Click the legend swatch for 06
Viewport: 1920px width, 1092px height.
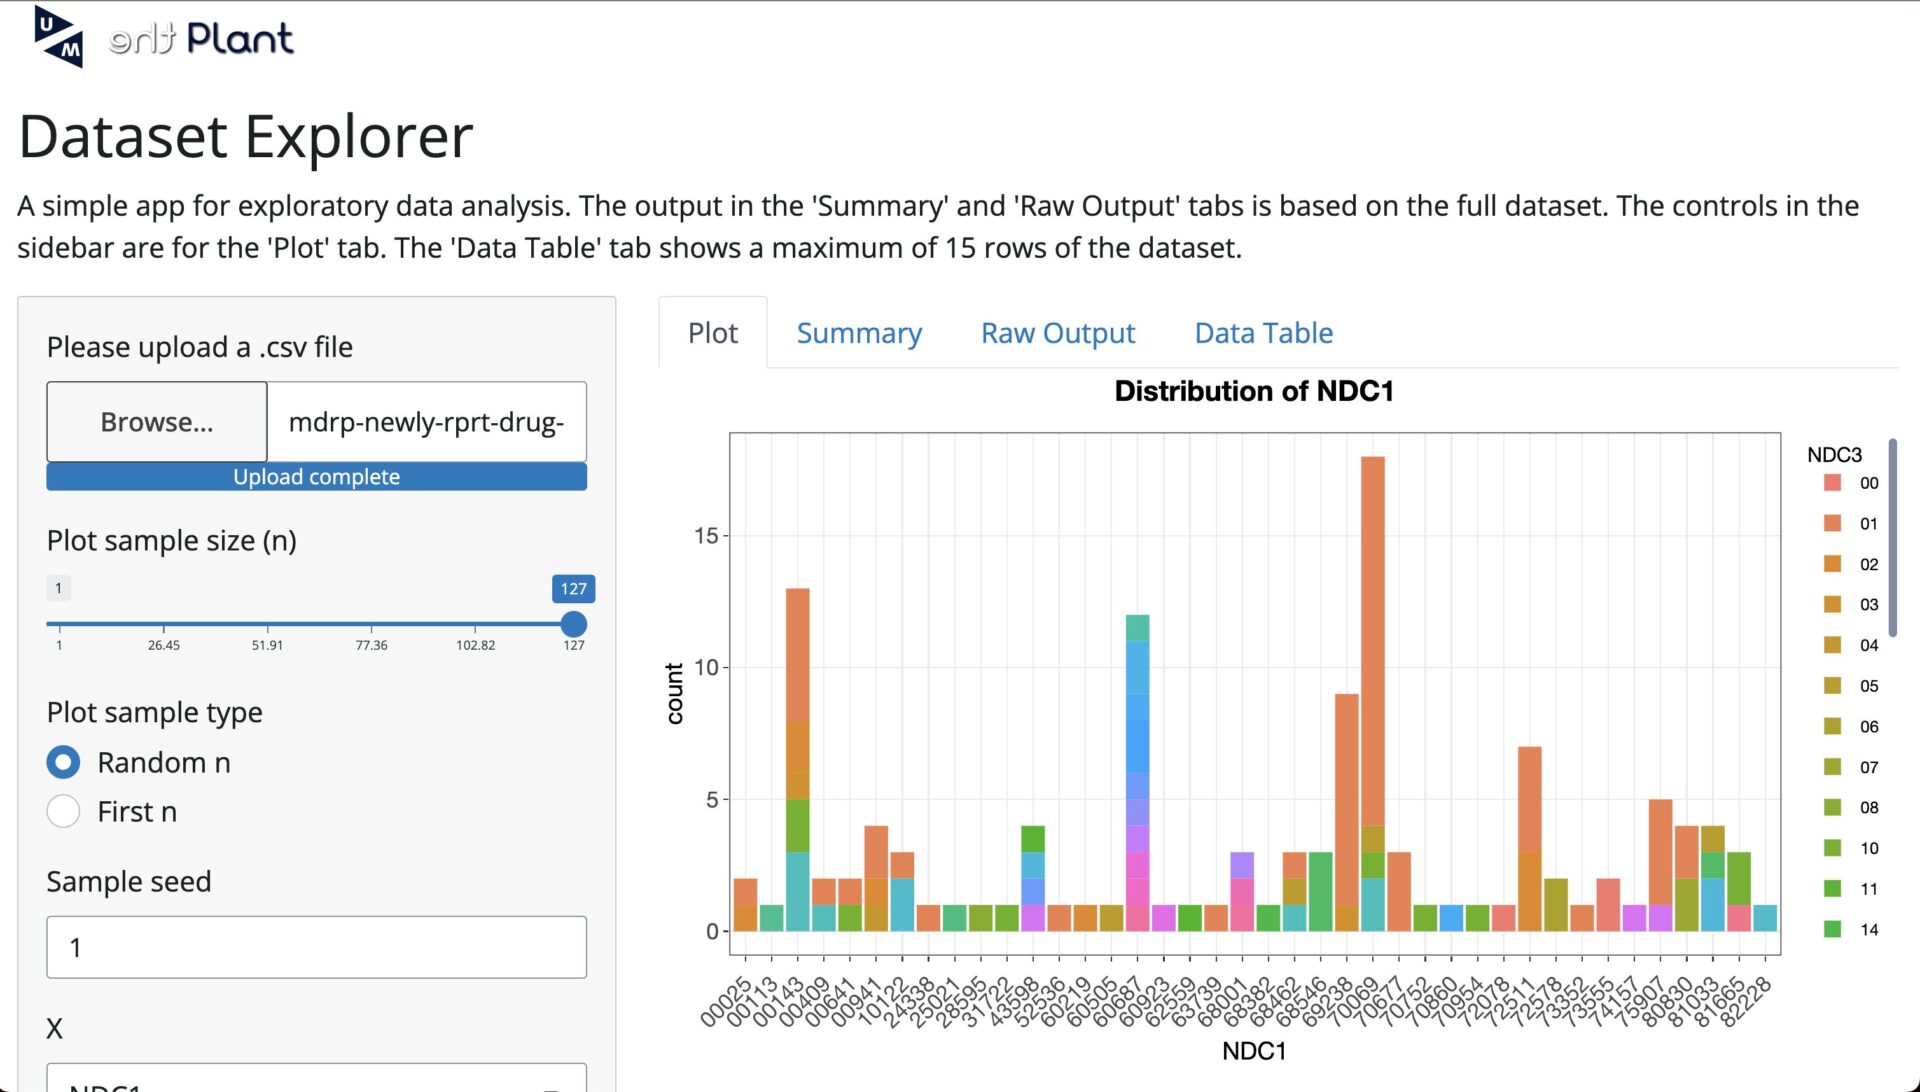(1833, 726)
